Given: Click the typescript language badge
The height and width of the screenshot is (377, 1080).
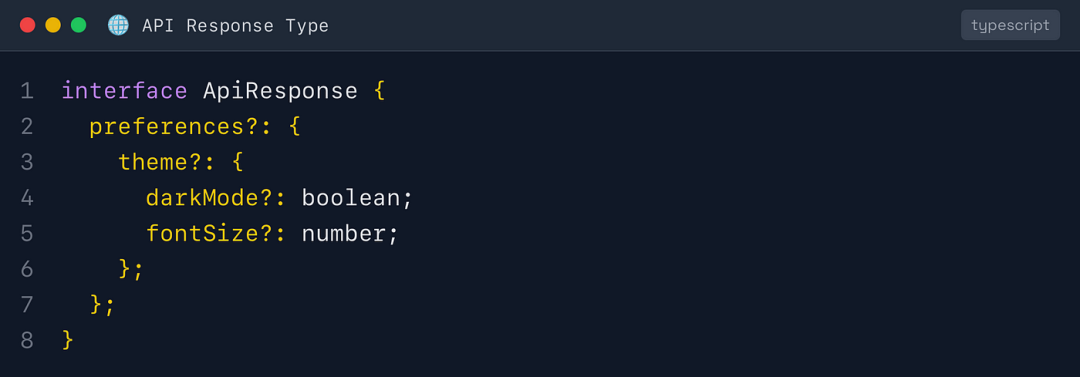Looking at the screenshot, I should click(1010, 25).
